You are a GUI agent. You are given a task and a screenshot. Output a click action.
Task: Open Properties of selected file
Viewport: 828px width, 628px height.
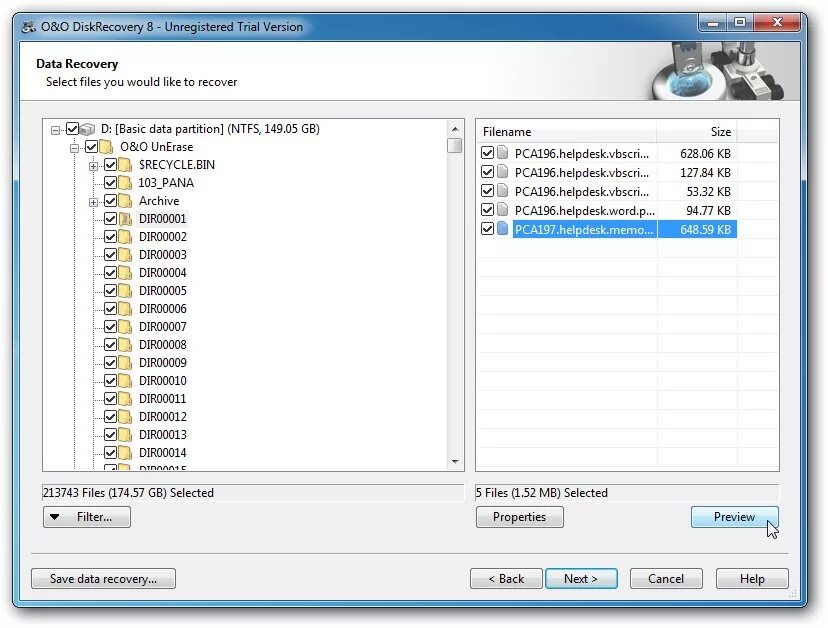520,517
